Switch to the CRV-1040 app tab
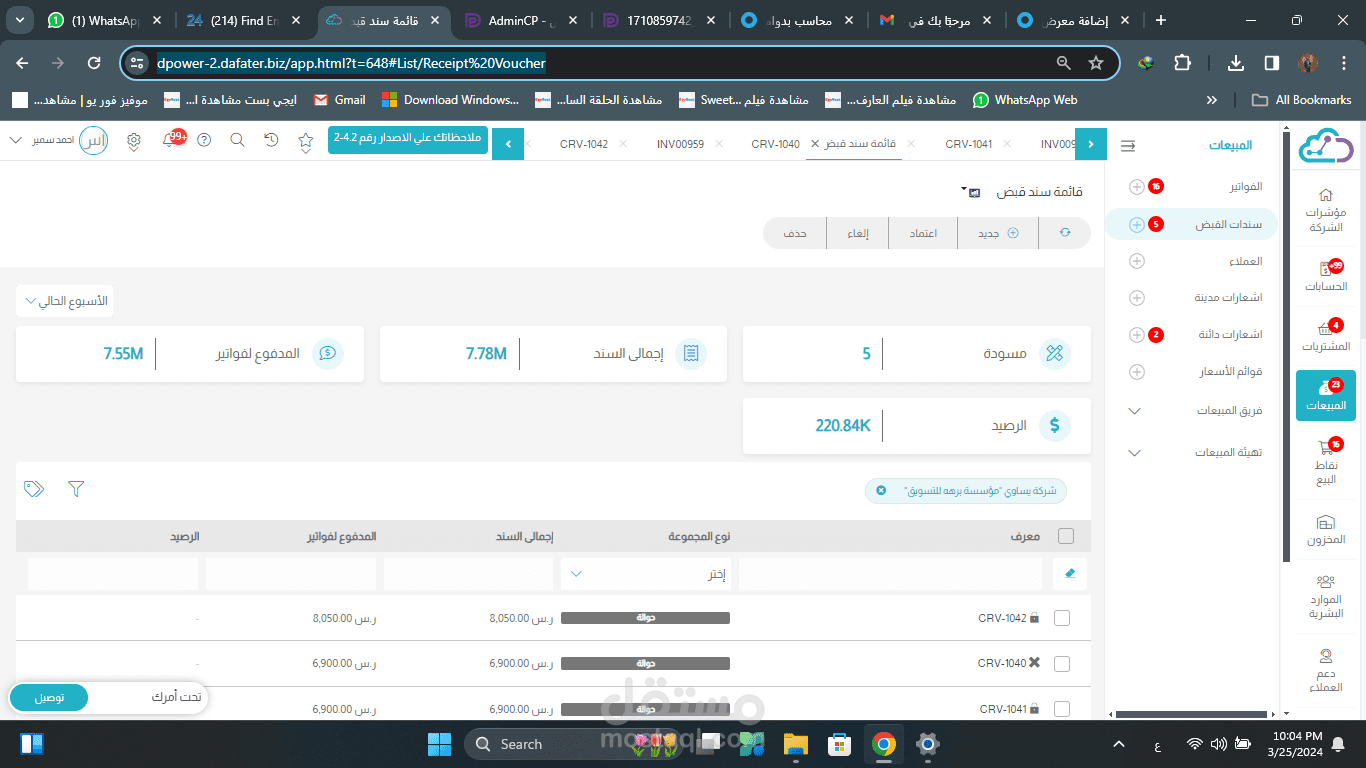 tap(776, 144)
